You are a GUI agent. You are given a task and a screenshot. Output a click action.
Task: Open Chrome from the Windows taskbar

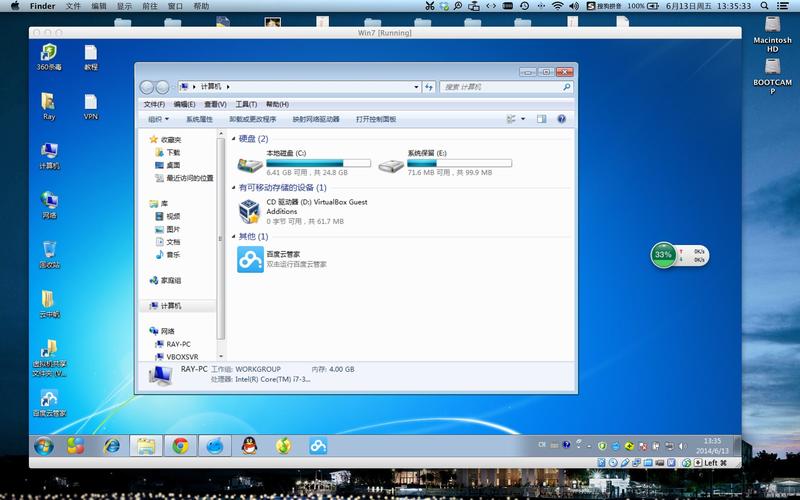(x=180, y=446)
